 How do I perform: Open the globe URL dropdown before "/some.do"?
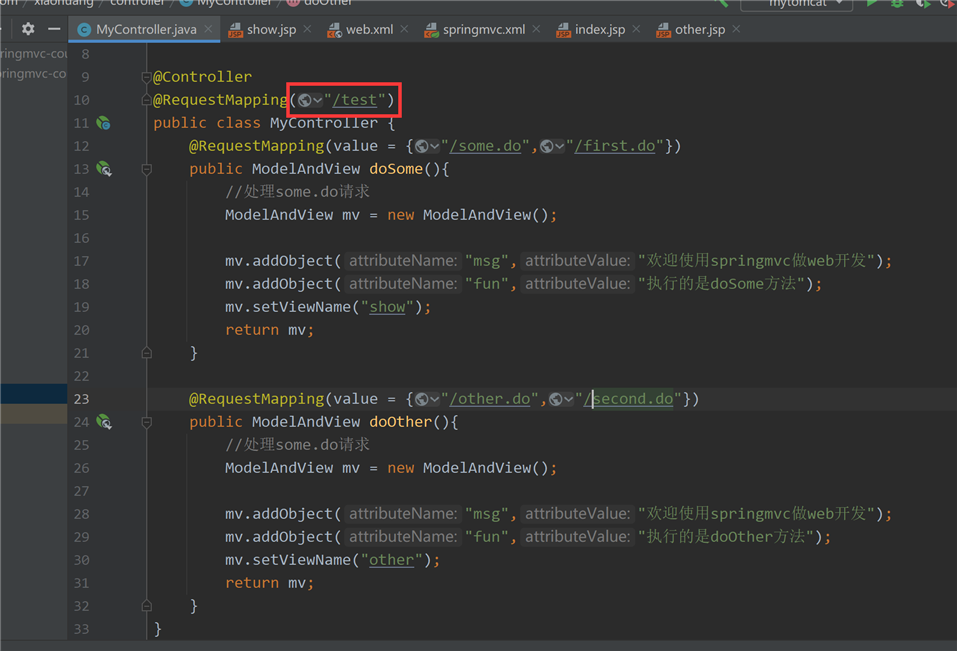pyautogui.click(x=427, y=146)
